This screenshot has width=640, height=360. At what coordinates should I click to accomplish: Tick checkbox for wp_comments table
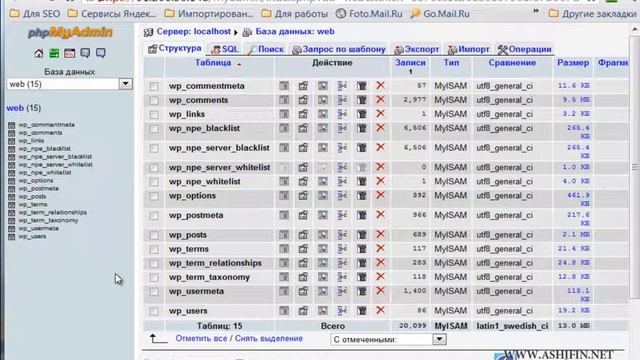(154, 100)
